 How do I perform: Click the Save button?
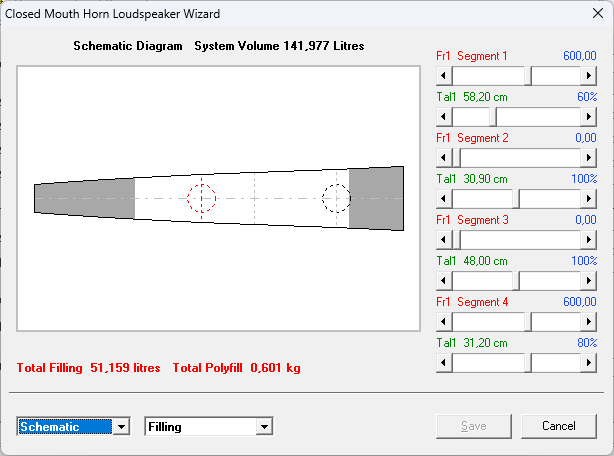point(474,426)
